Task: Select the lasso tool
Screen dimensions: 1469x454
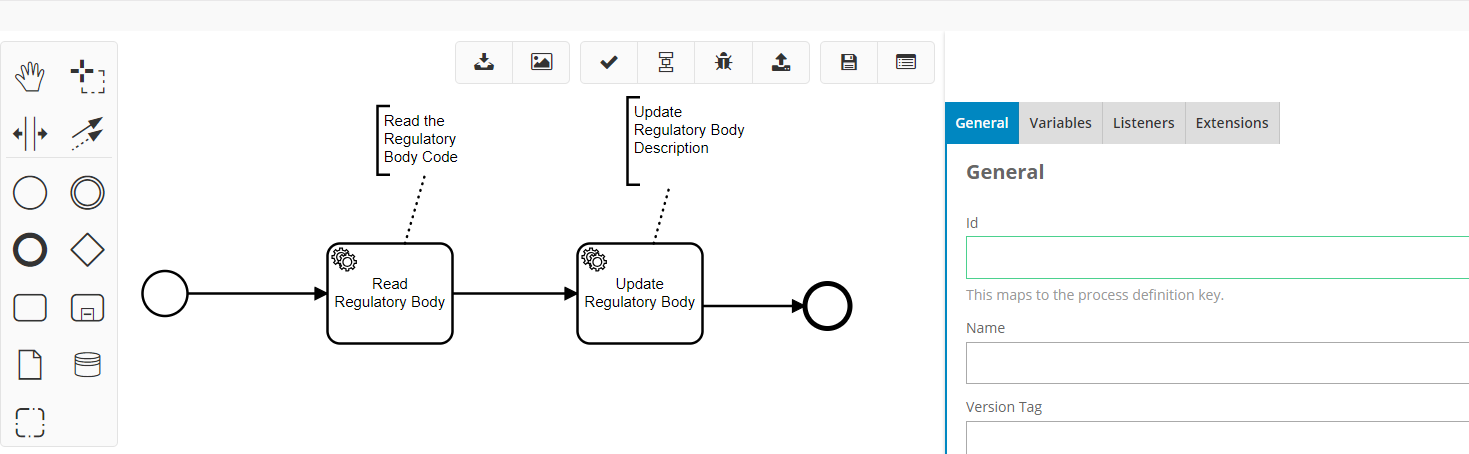Action: click(x=88, y=76)
